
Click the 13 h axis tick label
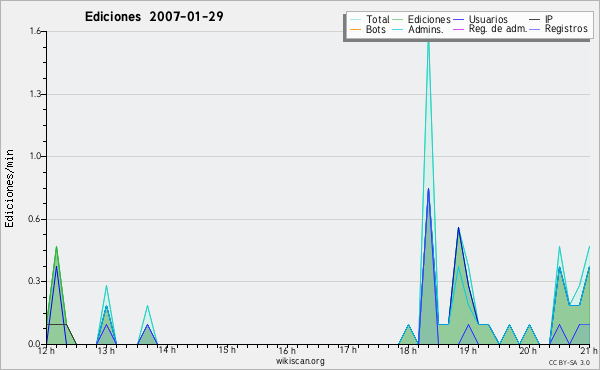click(x=106, y=351)
